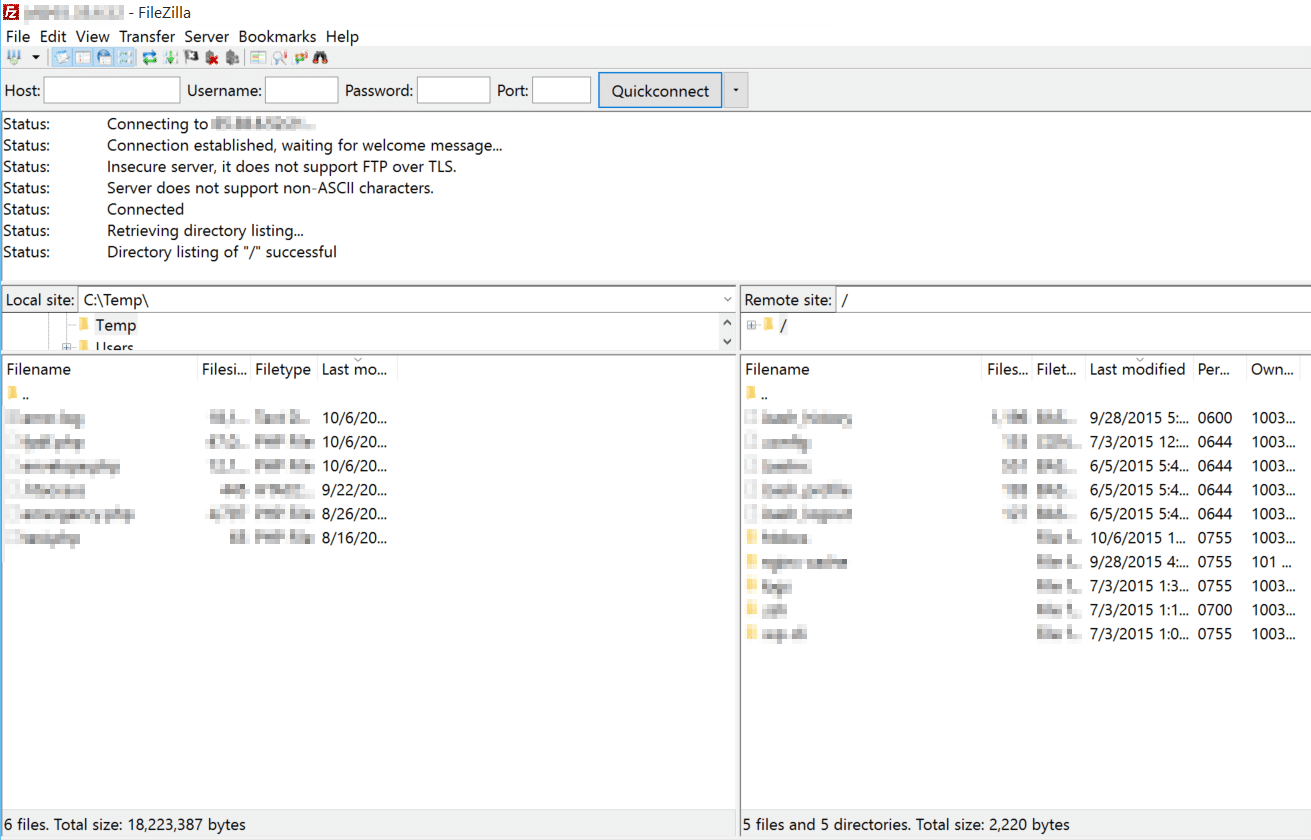Open the directory listing filters dialog
Image resolution: width=1311 pixels, height=840 pixels.
258,58
